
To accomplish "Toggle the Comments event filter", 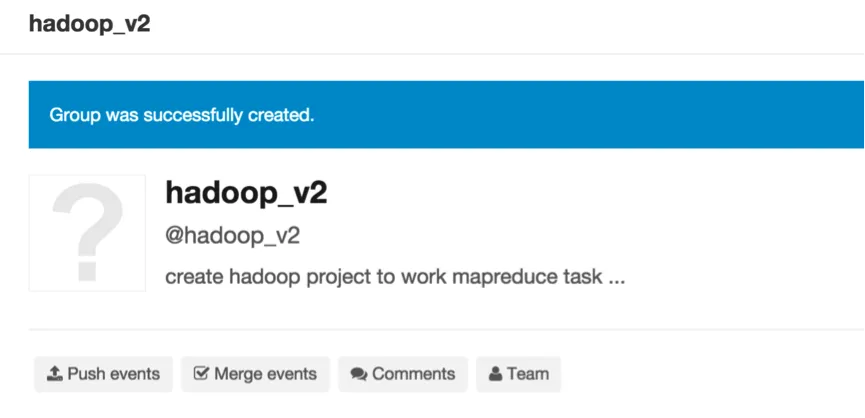I will click(403, 374).
